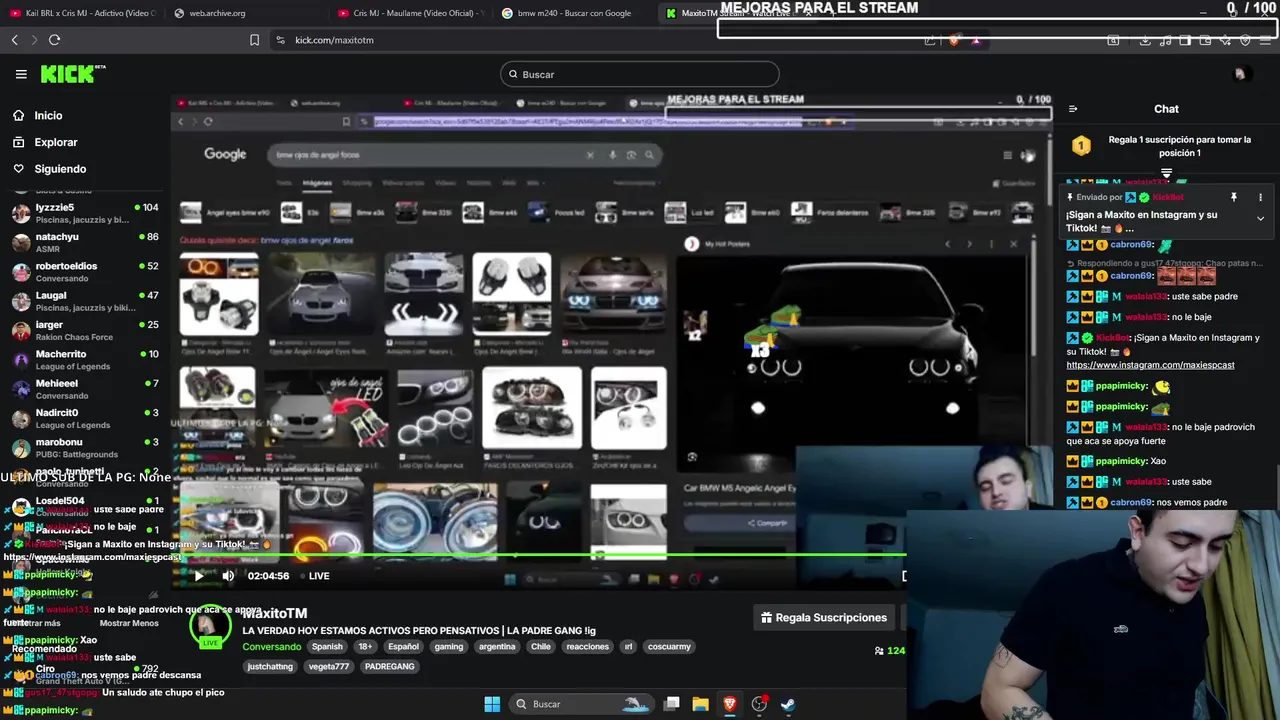
Task: Switch to bmw m240 Google tab
Action: tap(575, 13)
